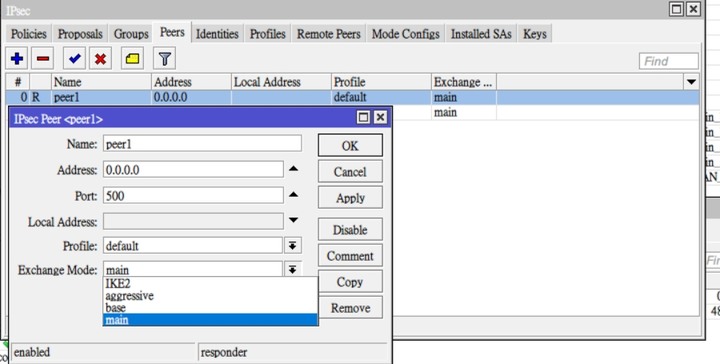Collapse the Address field arrow
The image size is (720, 364).
pyautogui.click(x=293, y=169)
